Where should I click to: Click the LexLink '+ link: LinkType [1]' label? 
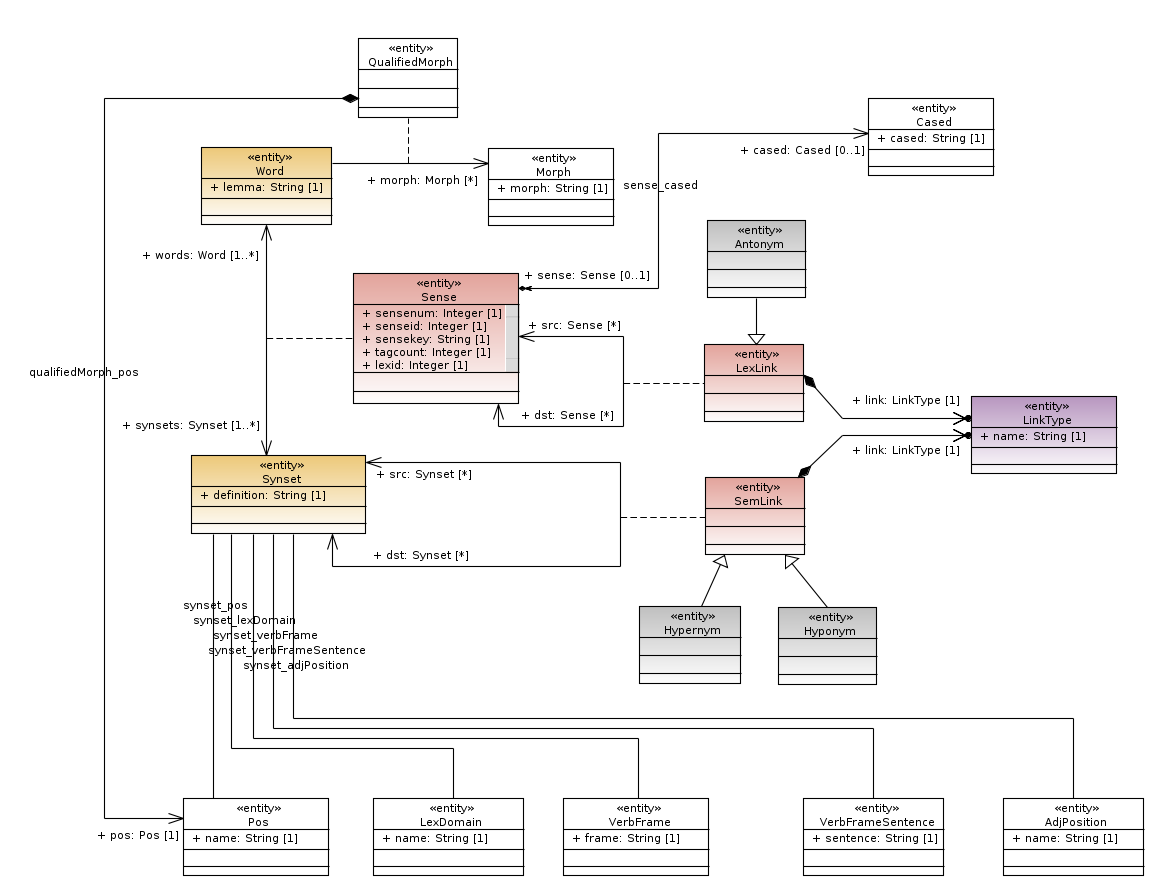906,400
